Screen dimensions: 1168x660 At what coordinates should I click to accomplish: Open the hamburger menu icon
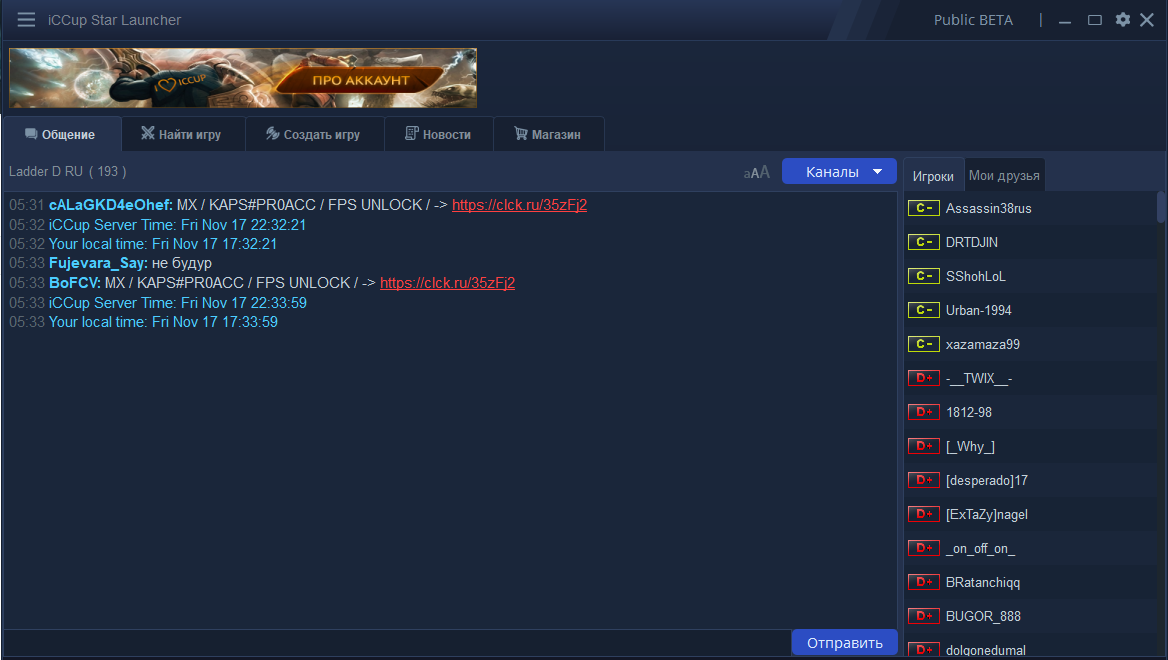[26, 19]
